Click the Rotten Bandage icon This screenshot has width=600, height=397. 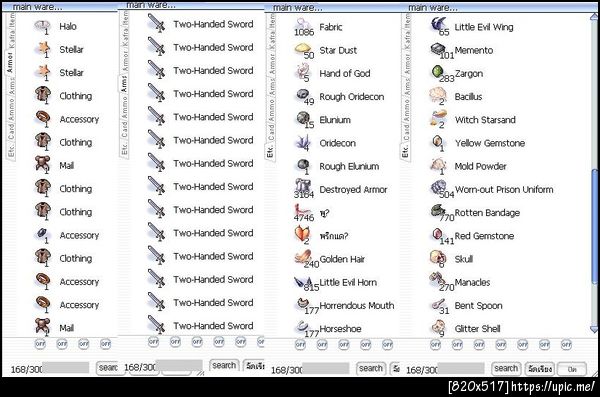438,211
